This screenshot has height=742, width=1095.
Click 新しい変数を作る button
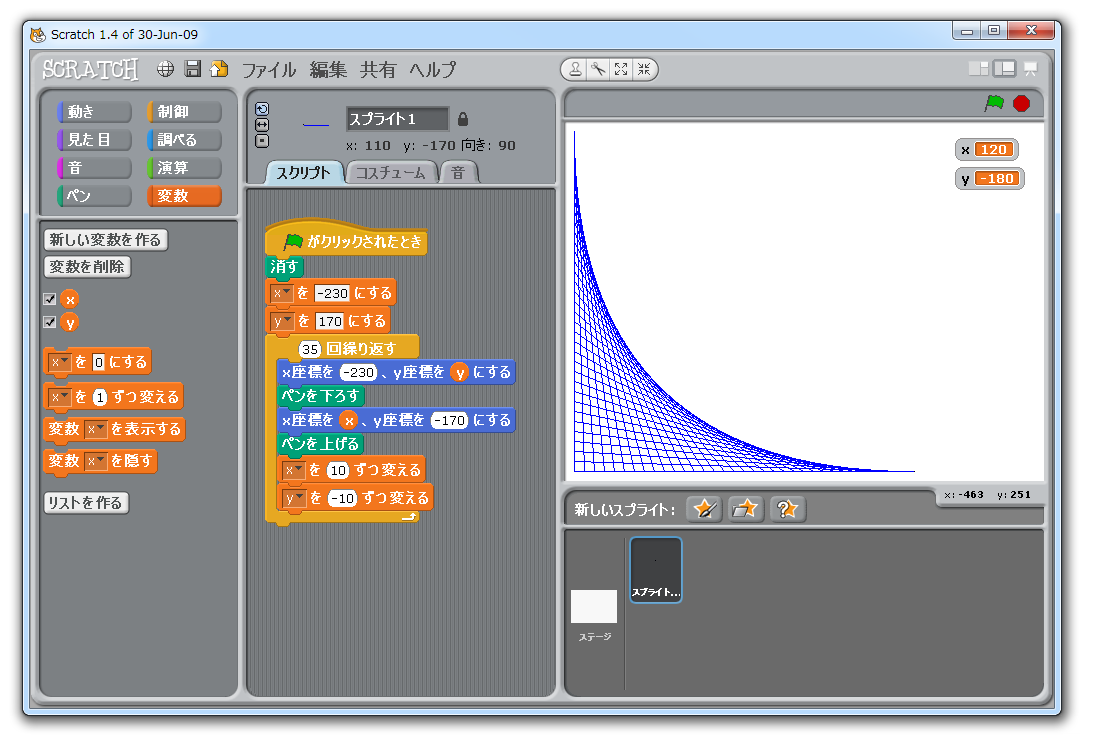[x=105, y=240]
